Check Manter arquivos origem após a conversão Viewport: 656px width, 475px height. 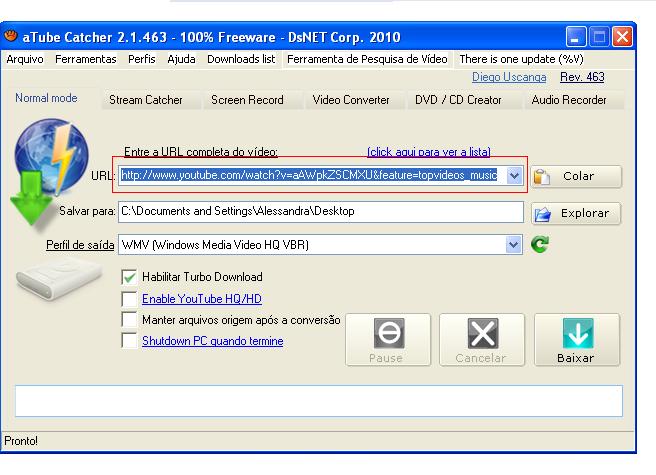click(128, 320)
